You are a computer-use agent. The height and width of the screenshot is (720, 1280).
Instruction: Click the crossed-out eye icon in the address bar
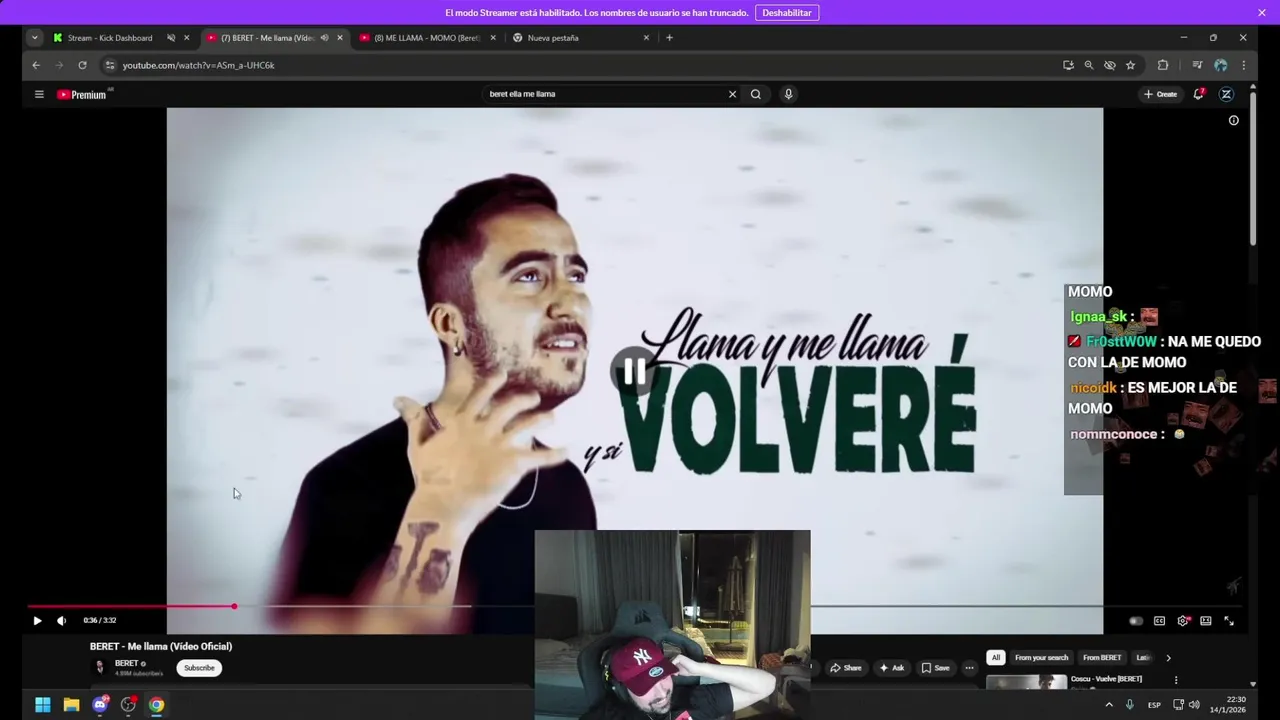click(1110, 65)
